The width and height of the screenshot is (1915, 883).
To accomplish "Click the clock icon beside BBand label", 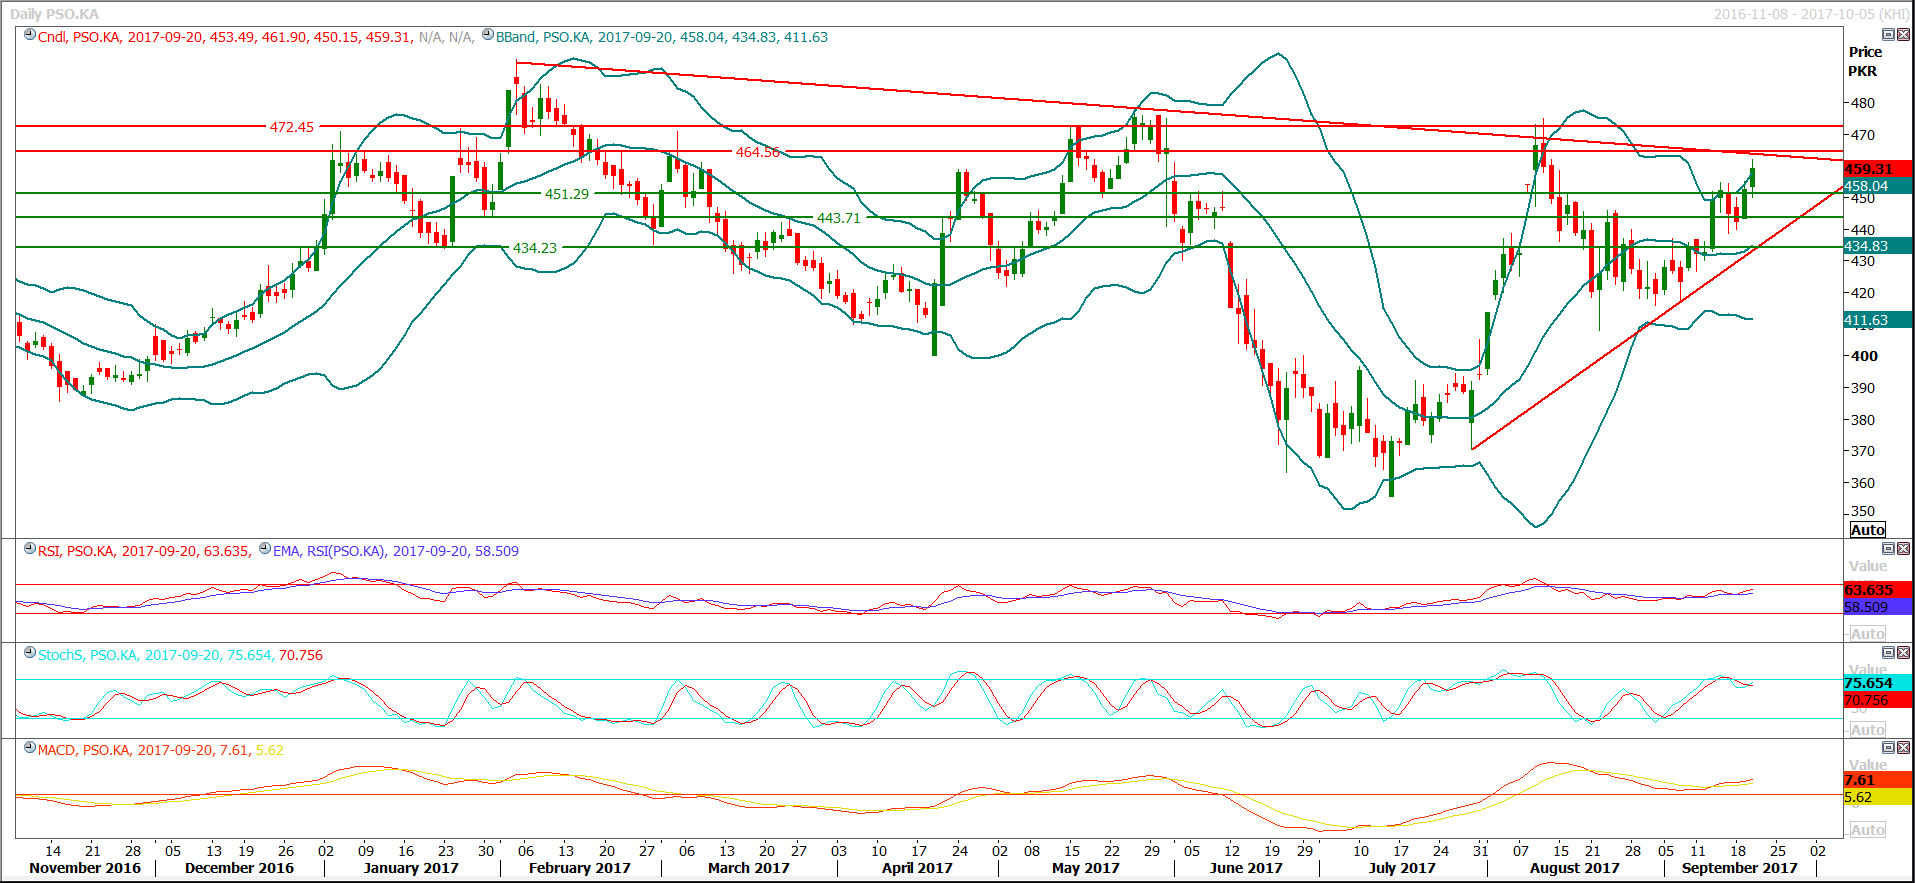I will (x=488, y=35).
